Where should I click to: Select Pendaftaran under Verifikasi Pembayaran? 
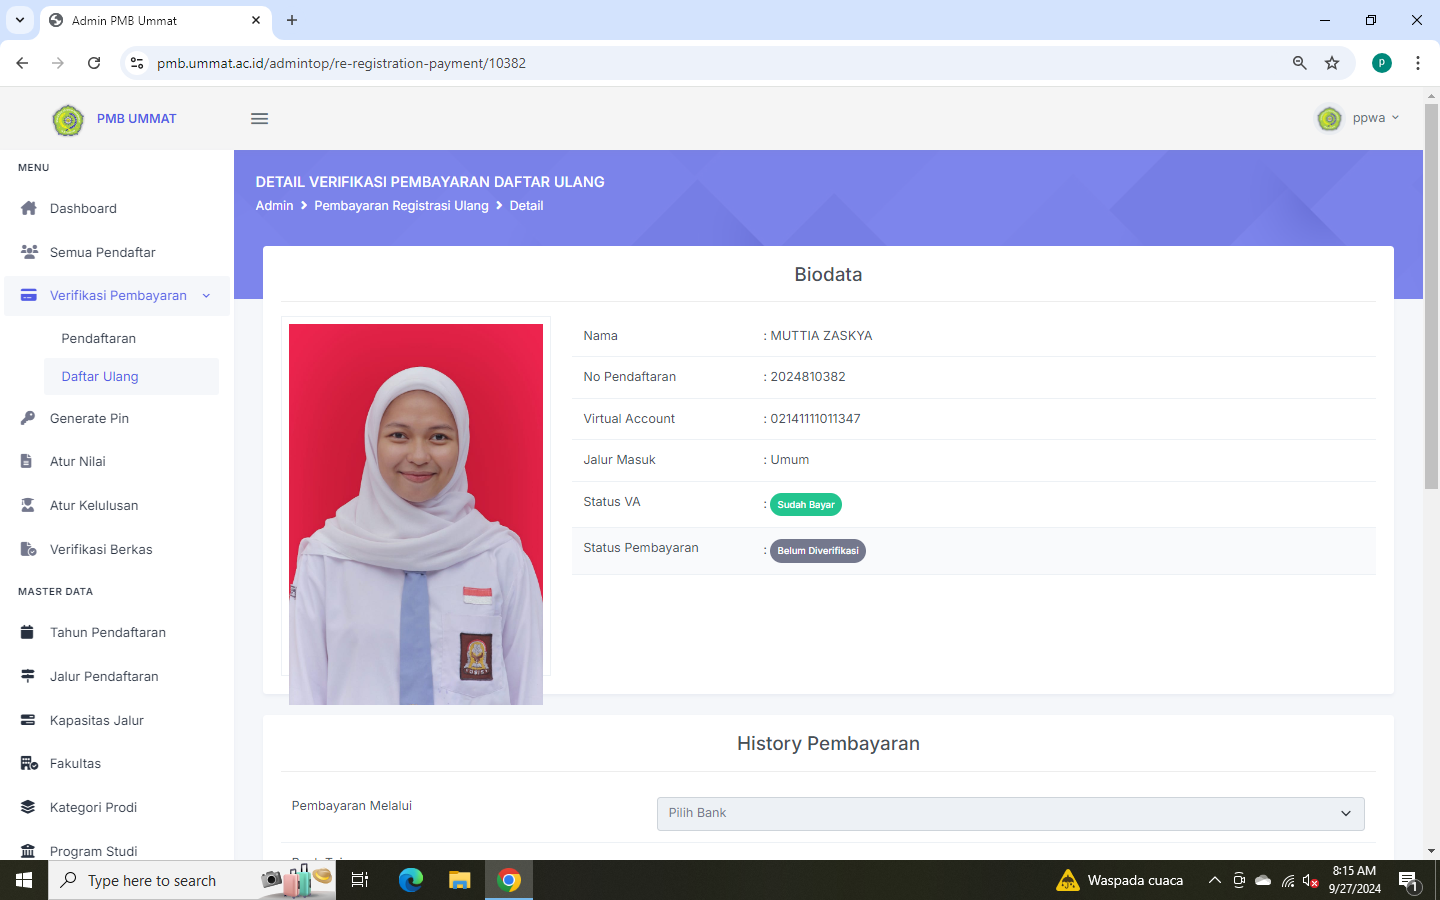pyautogui.click(x=98, y=338)
